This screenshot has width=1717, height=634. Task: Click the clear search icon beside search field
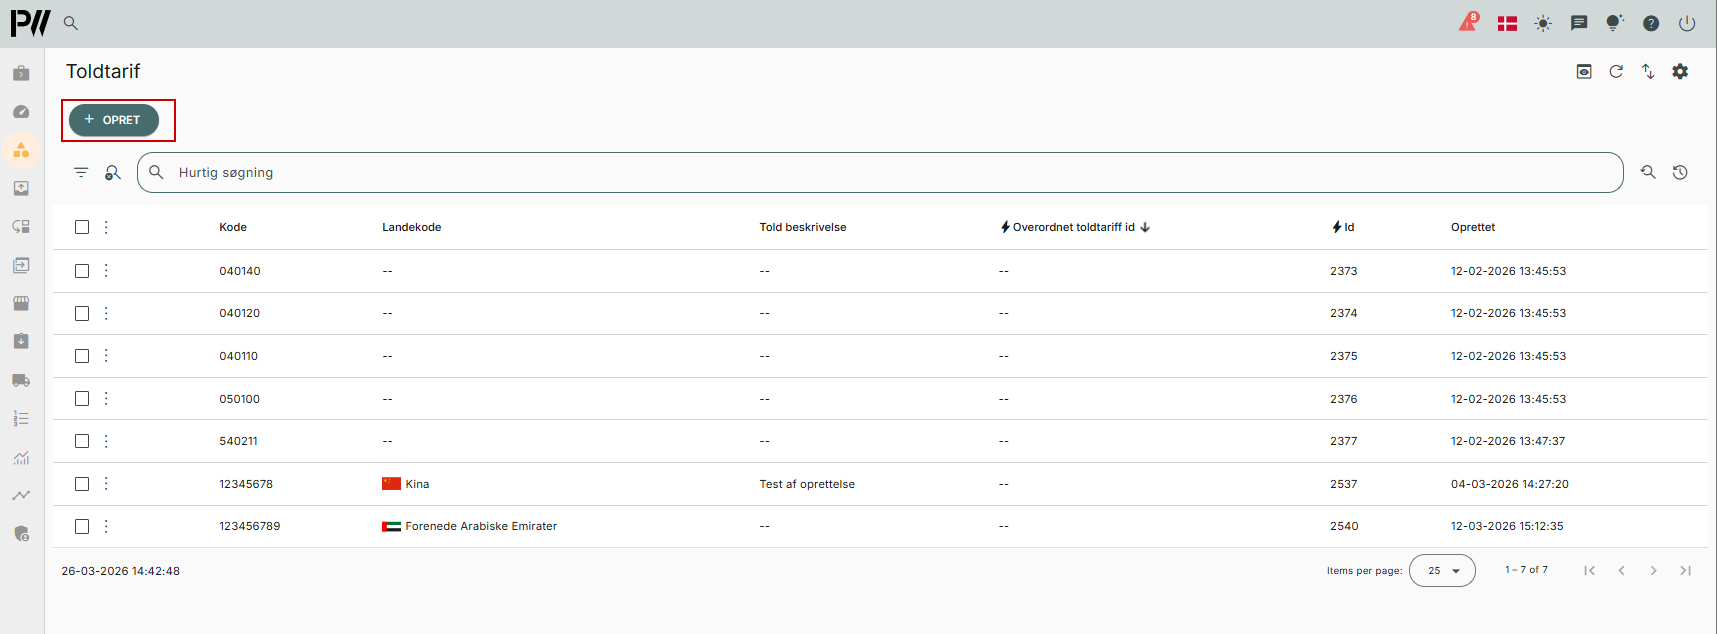point(1648,172)
